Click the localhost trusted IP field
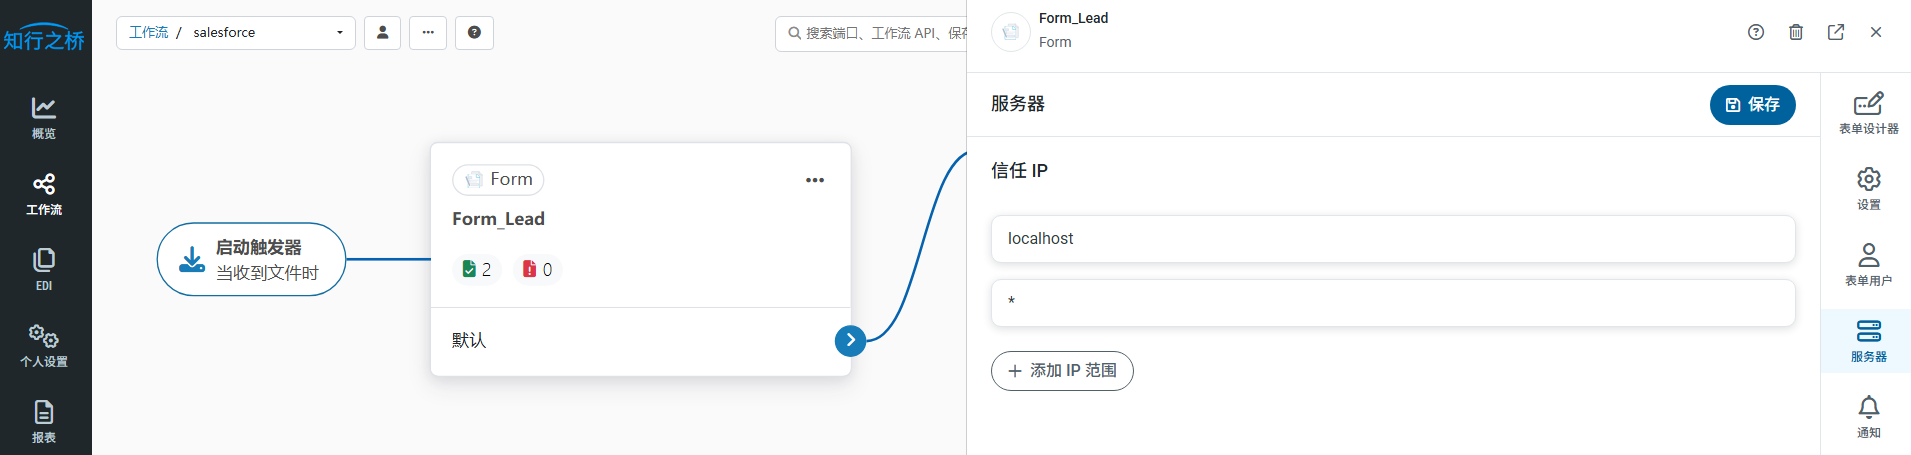The width and height of the screenshot is (1911, 455). [x=1392, y=239]
